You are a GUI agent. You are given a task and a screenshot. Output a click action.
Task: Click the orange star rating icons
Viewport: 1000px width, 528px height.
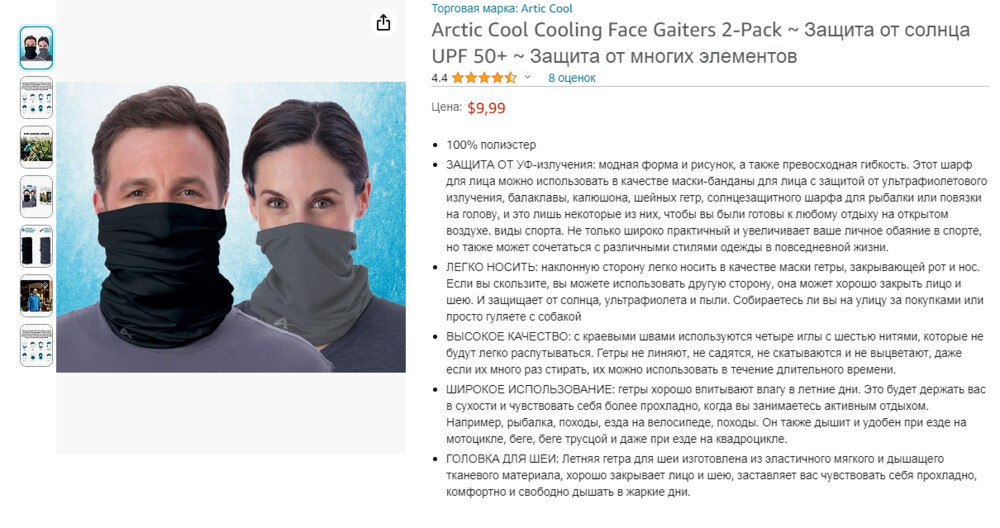pyautogui.click(x=483, y=77)
